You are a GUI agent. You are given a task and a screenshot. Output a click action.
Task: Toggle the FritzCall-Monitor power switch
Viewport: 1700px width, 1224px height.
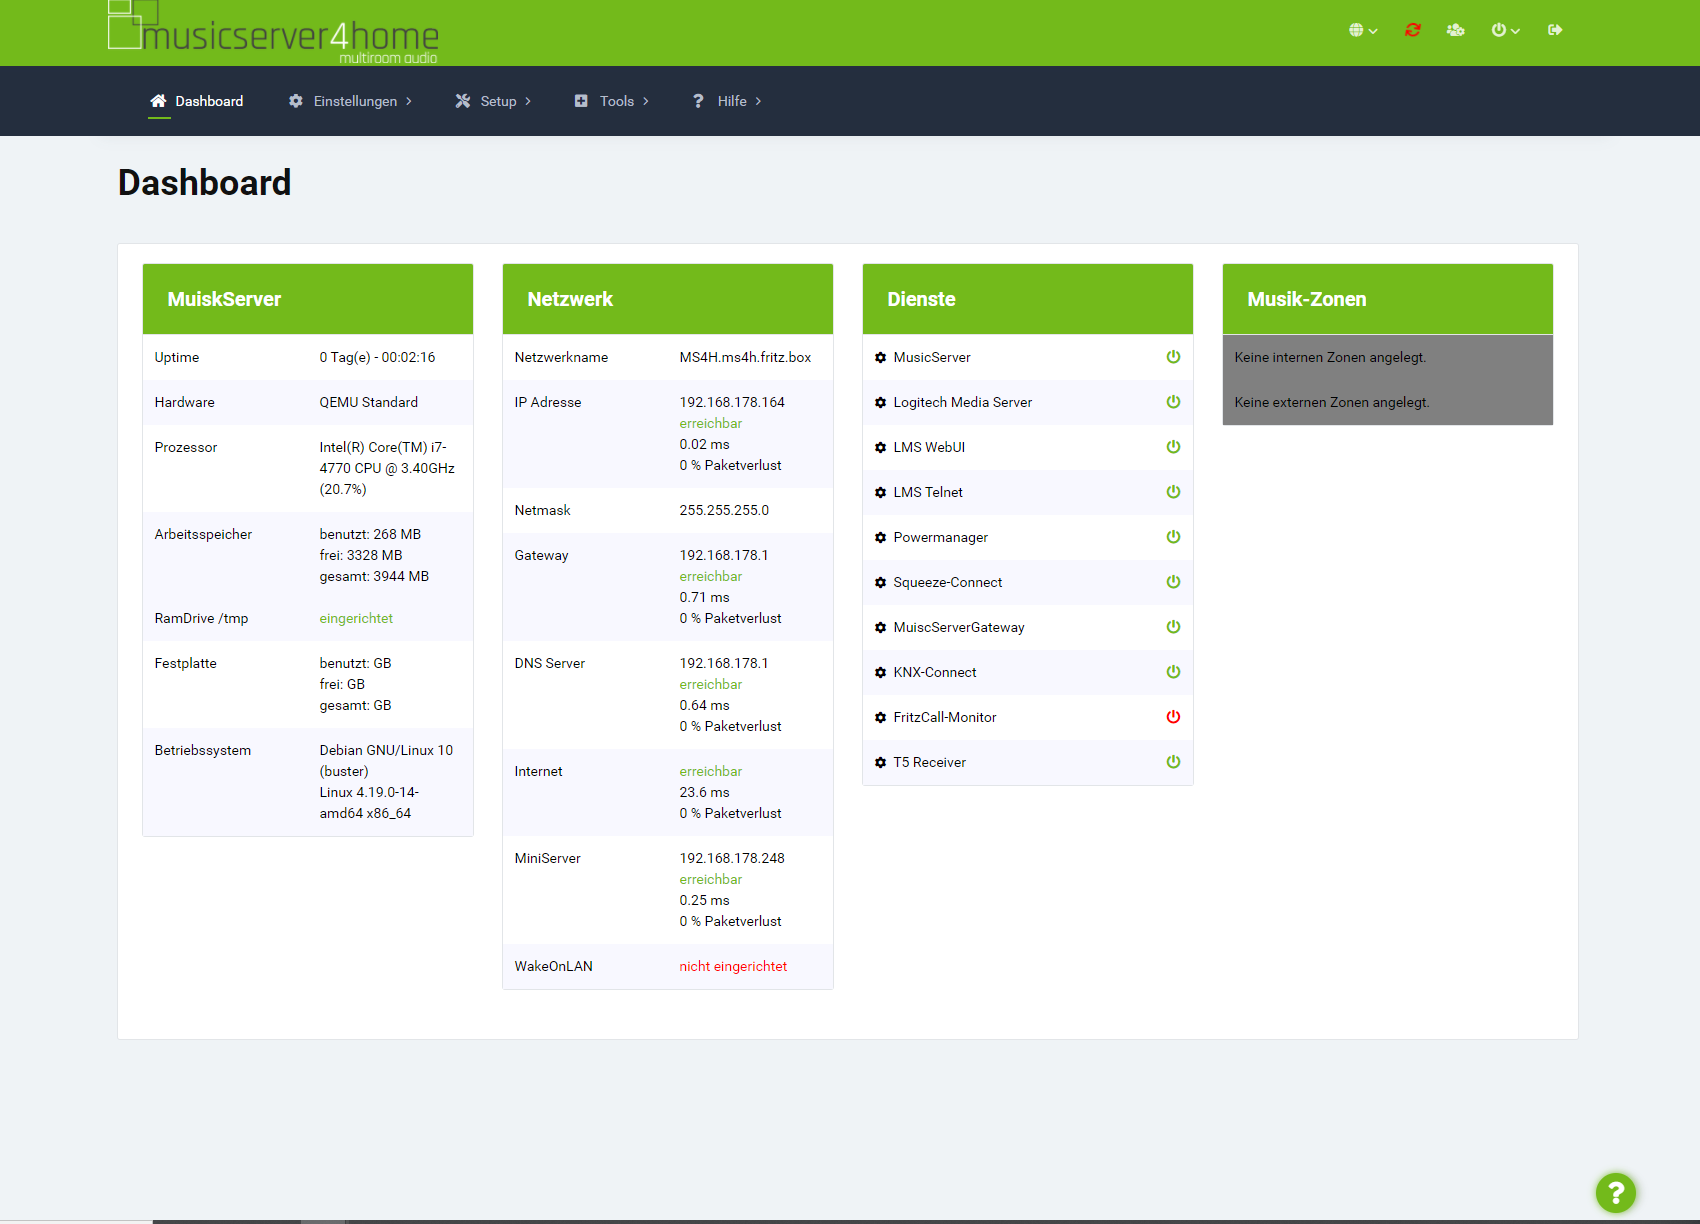coord(1173,717)
